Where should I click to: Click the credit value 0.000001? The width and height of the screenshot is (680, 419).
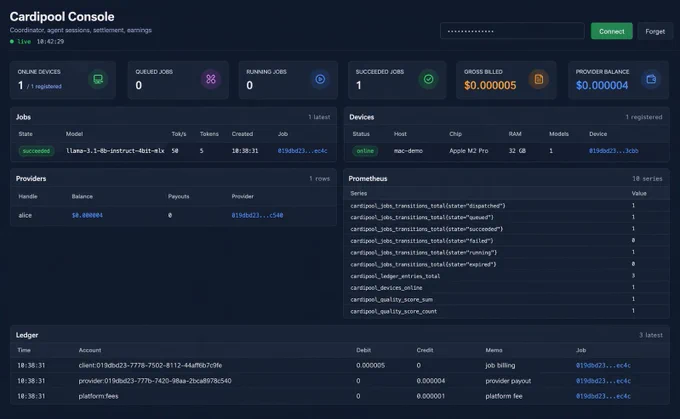pyautogui.click(x=431, y=396)
